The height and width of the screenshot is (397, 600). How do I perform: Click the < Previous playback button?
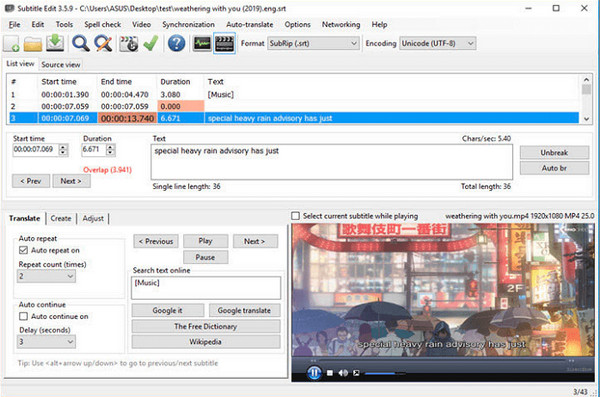156,241
